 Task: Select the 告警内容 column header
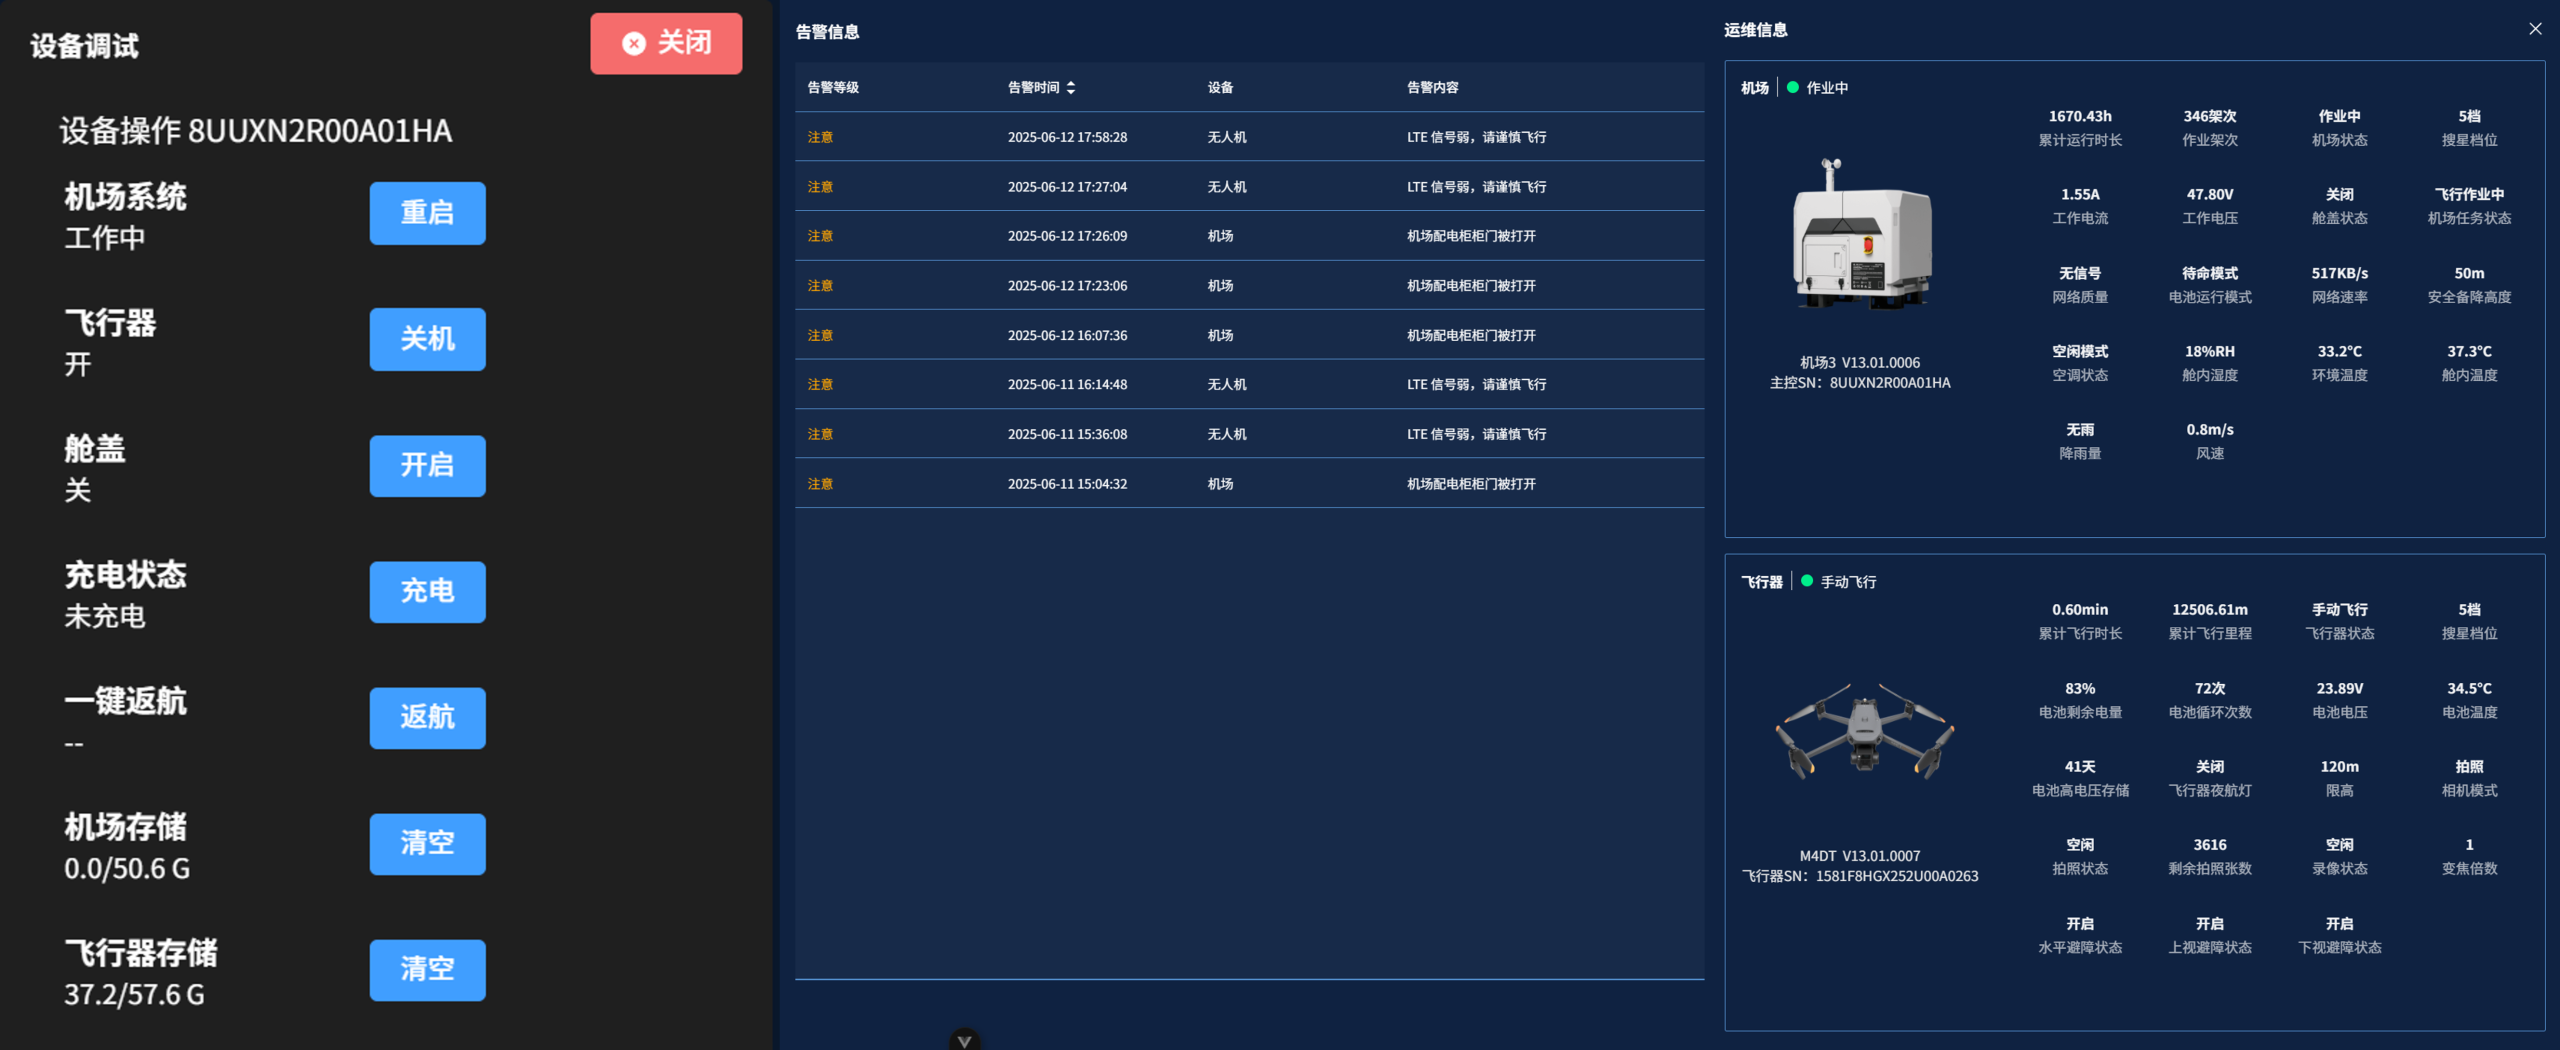tap(1432, 88)
